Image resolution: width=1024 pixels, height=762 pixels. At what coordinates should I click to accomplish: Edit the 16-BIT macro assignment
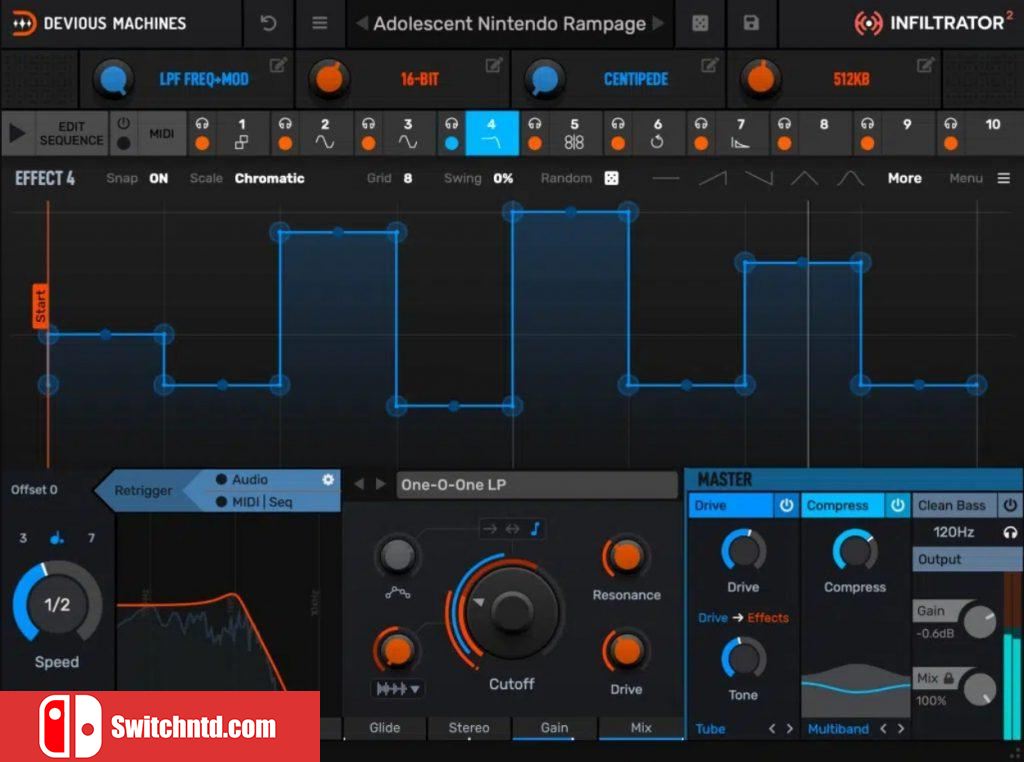point(494,65)
